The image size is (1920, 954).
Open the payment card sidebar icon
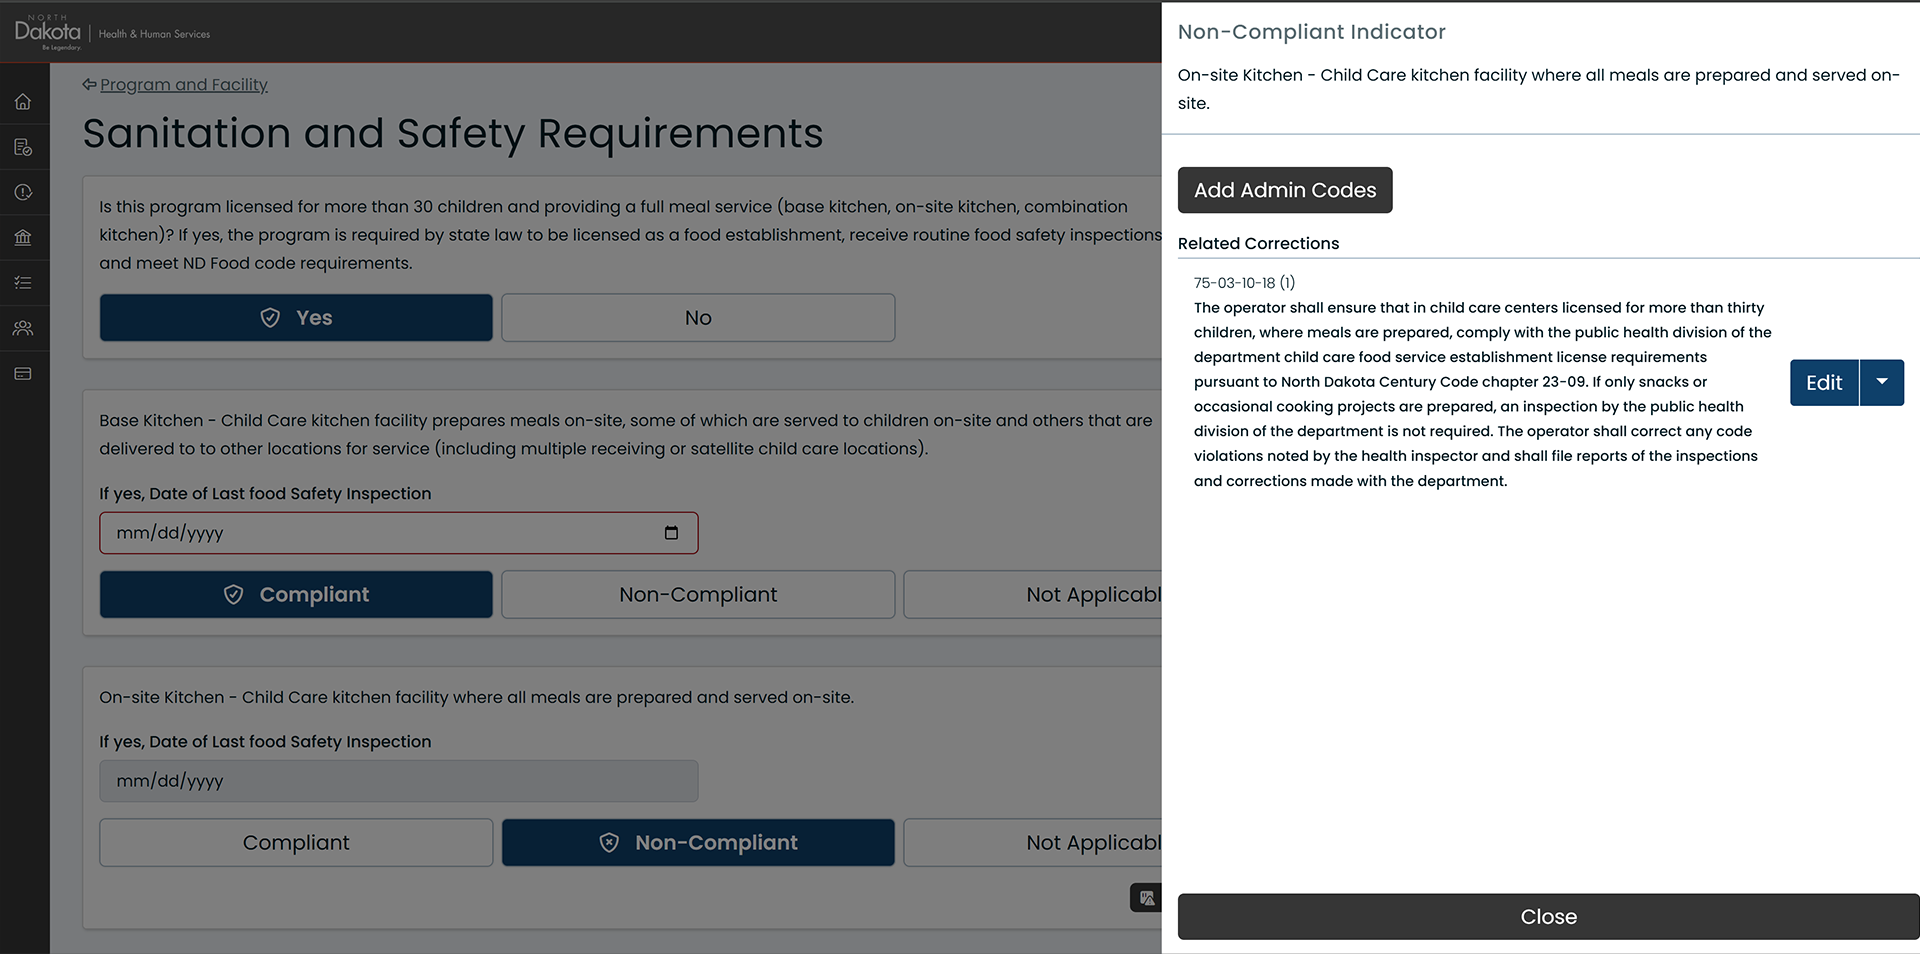[23, 374]
